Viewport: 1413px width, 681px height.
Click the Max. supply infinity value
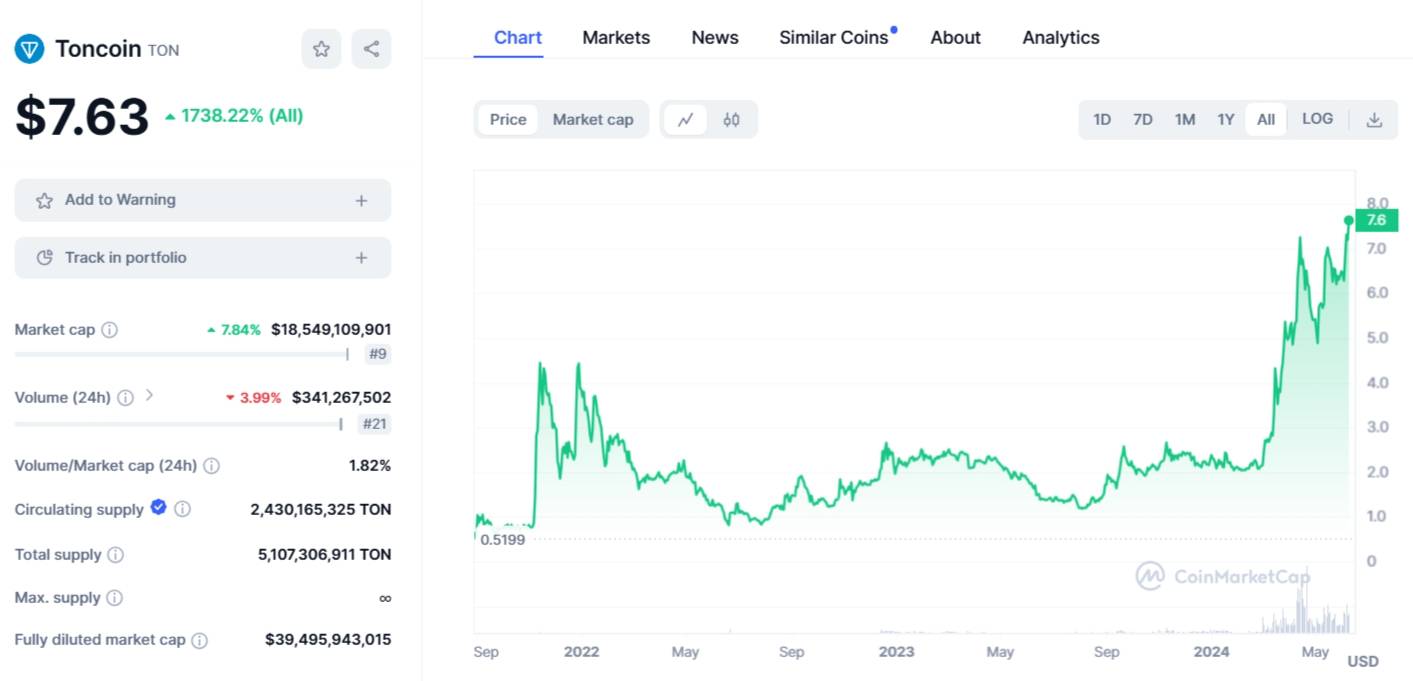385,598
